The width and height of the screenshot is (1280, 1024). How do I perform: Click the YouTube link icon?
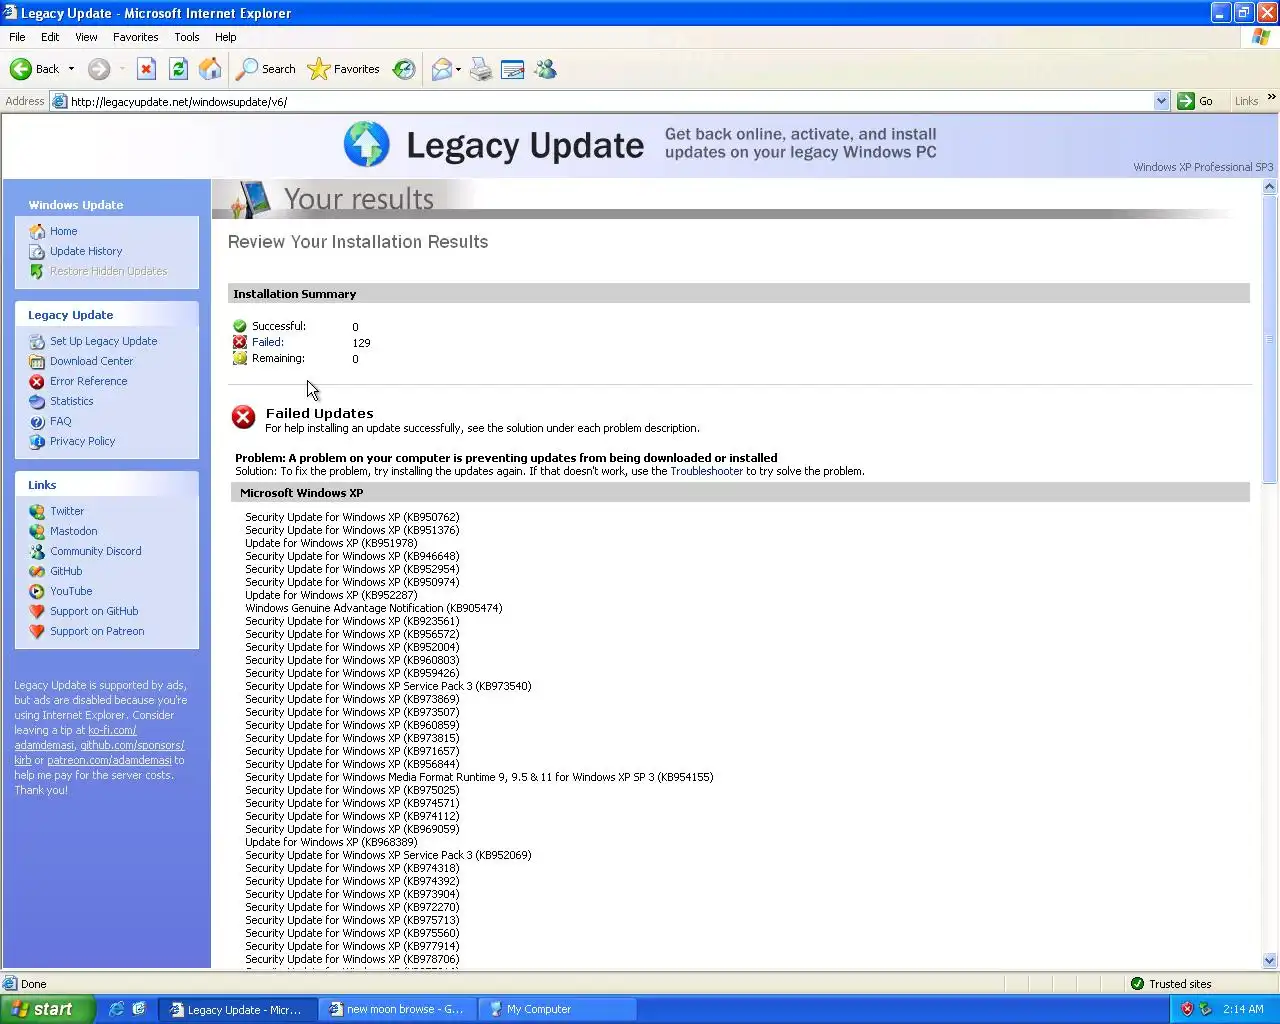(x=37, y=592)
